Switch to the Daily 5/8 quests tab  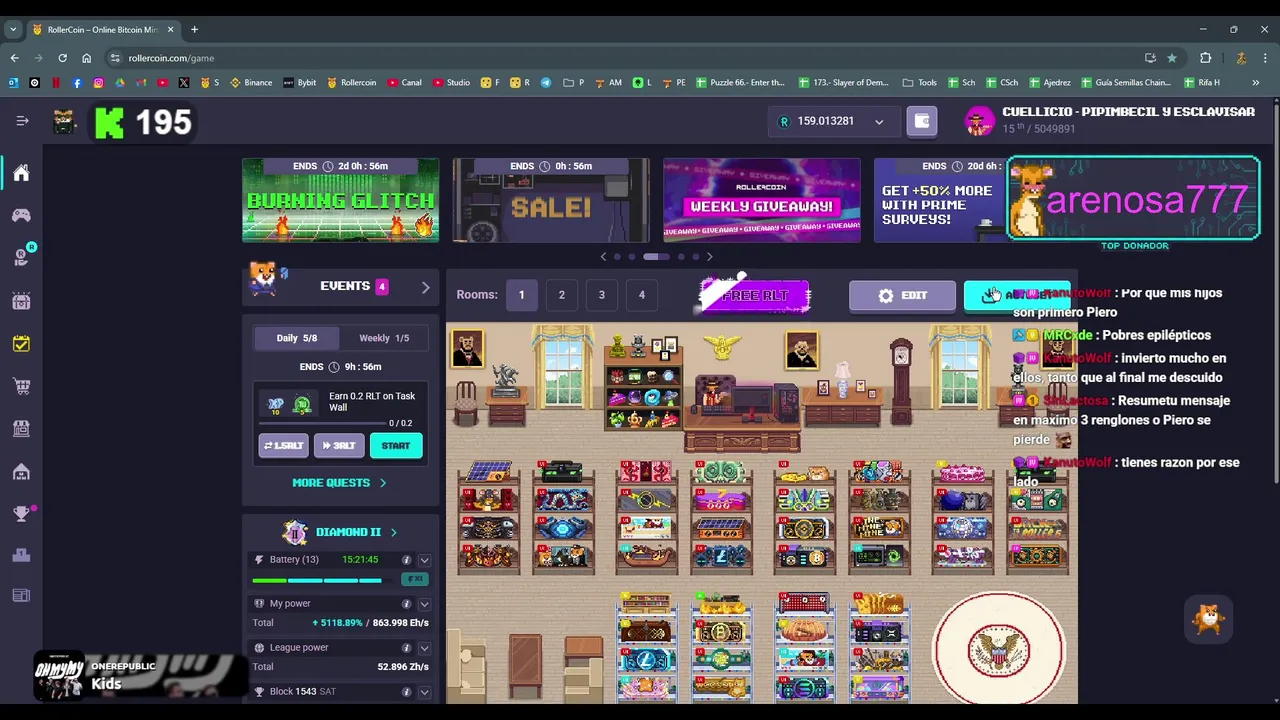pyautogui.click(x=296, y=338)
